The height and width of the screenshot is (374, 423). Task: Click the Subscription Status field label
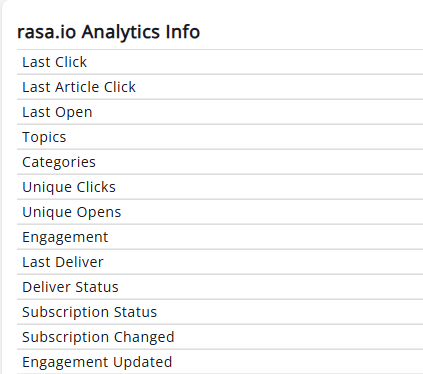click(89, 312)
